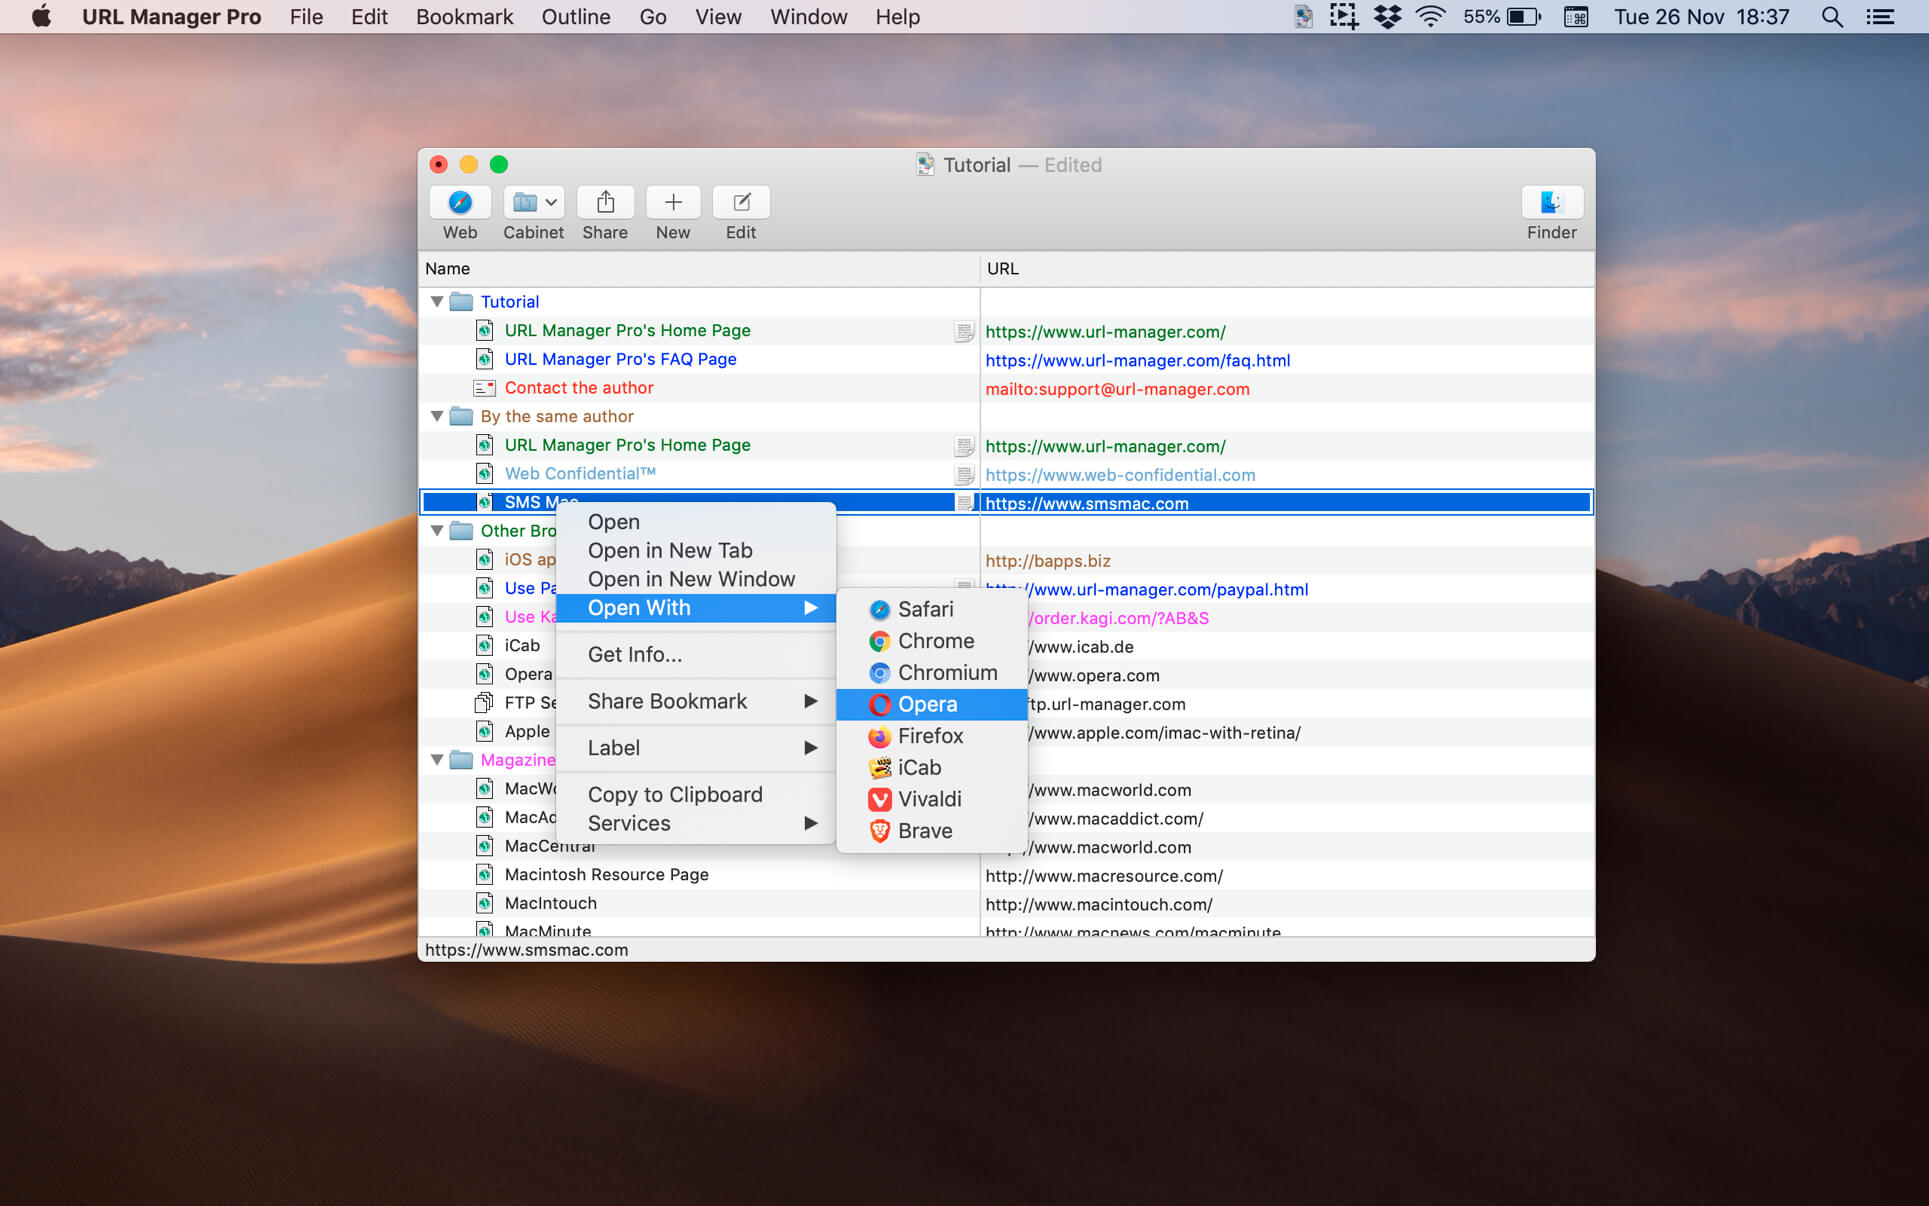The width and height of the screenshot is (1929, 1206).
Task: Open the Bookmark menu in menu bar
Action: pyautogui.click(x=464, y=17)
